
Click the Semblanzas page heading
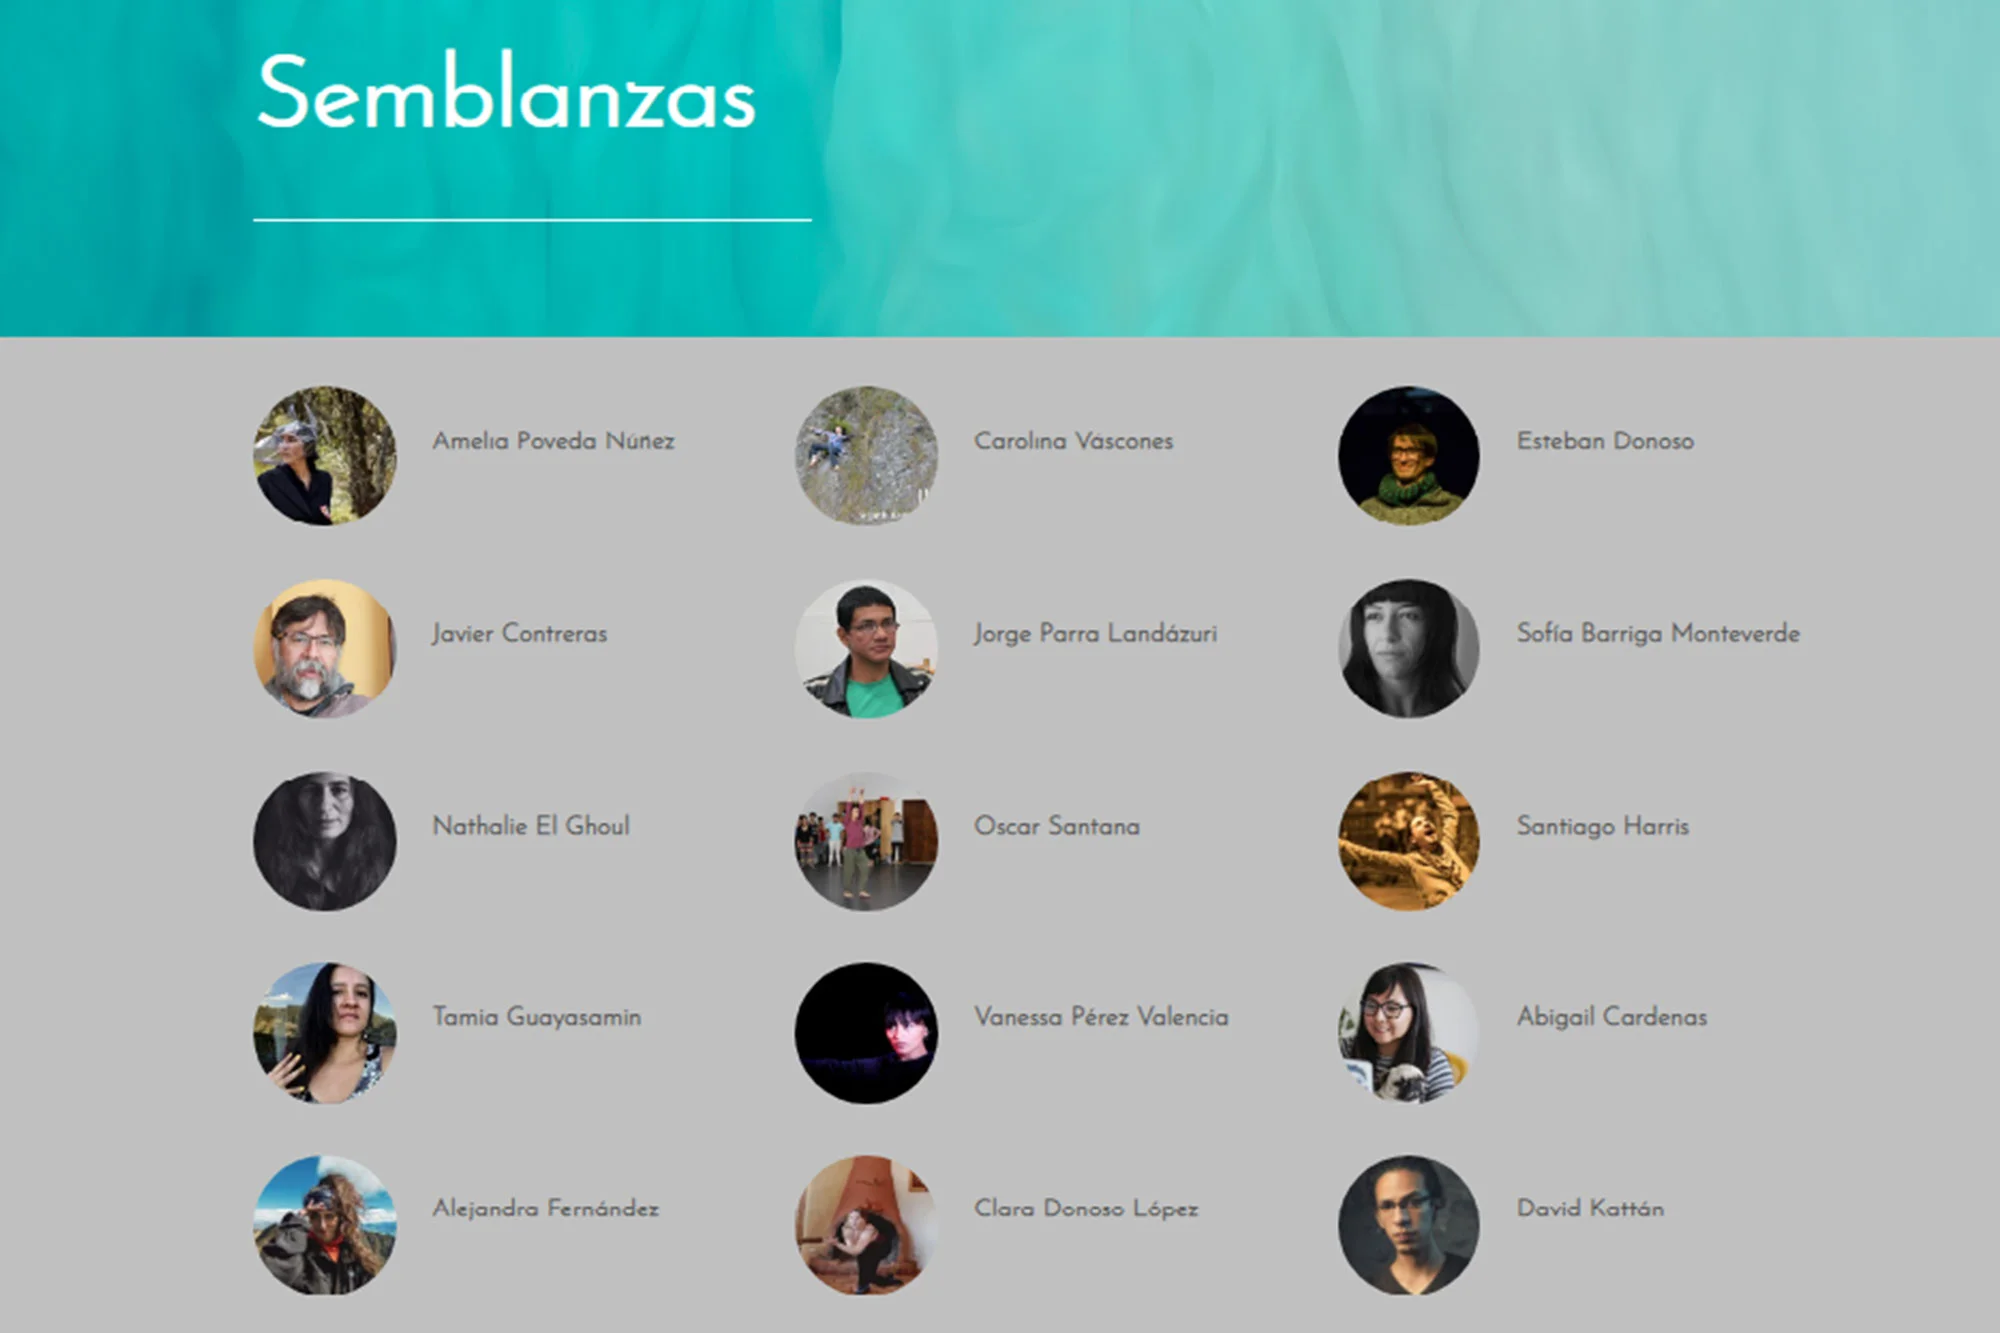(x=506, y=93)
